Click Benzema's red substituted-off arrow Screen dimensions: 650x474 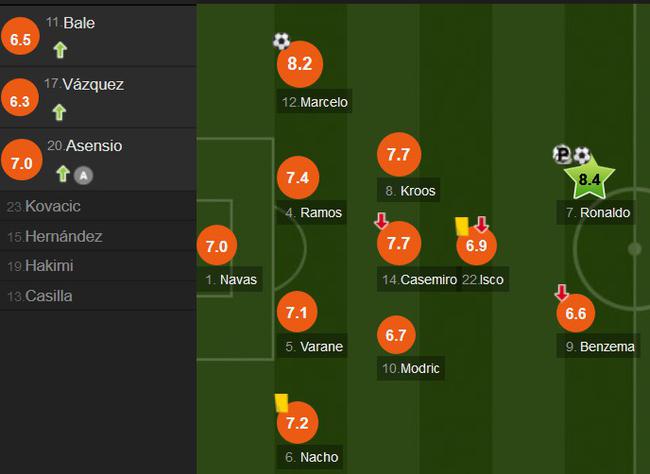(562, 292)
